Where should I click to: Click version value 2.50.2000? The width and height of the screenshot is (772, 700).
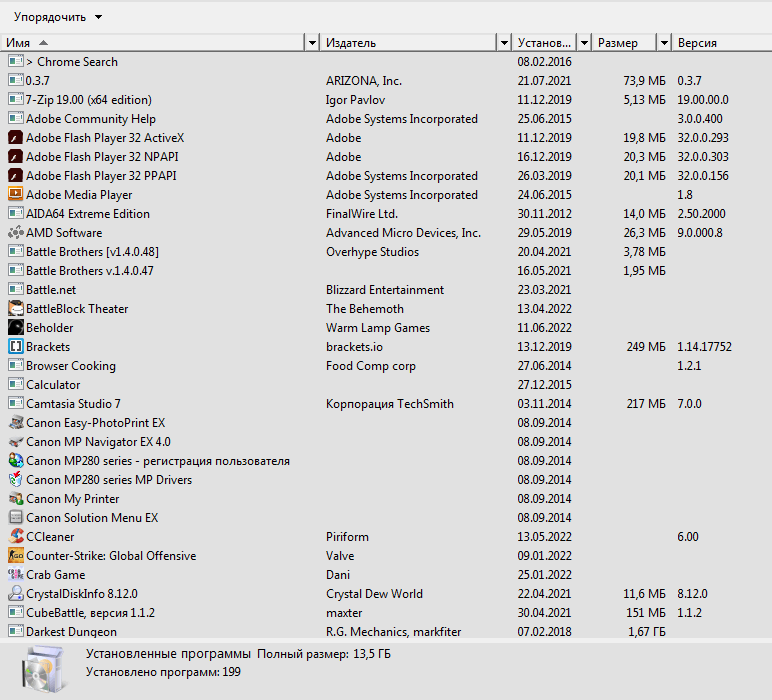tap(701, 214)
